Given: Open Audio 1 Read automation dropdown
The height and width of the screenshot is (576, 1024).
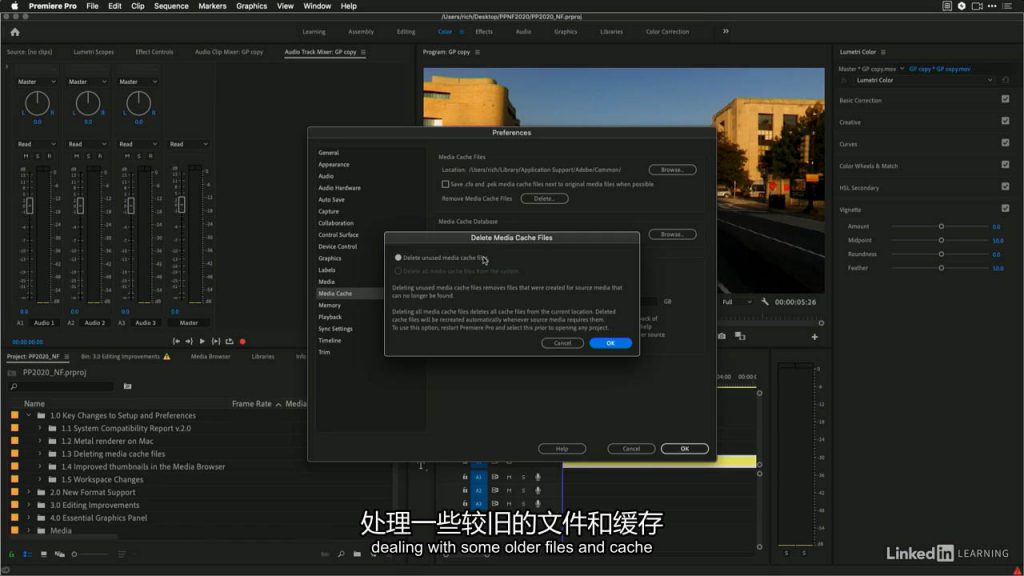Looking at the screenshot, I should (x=37, y=144).
